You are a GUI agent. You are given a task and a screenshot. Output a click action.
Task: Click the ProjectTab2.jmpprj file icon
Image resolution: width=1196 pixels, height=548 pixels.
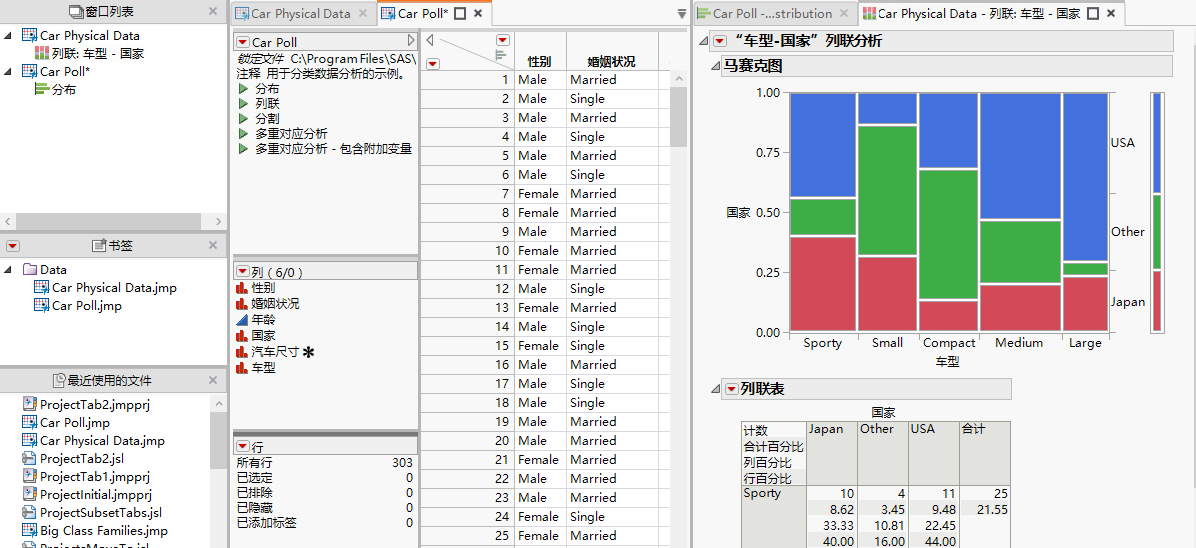point(30,405)
